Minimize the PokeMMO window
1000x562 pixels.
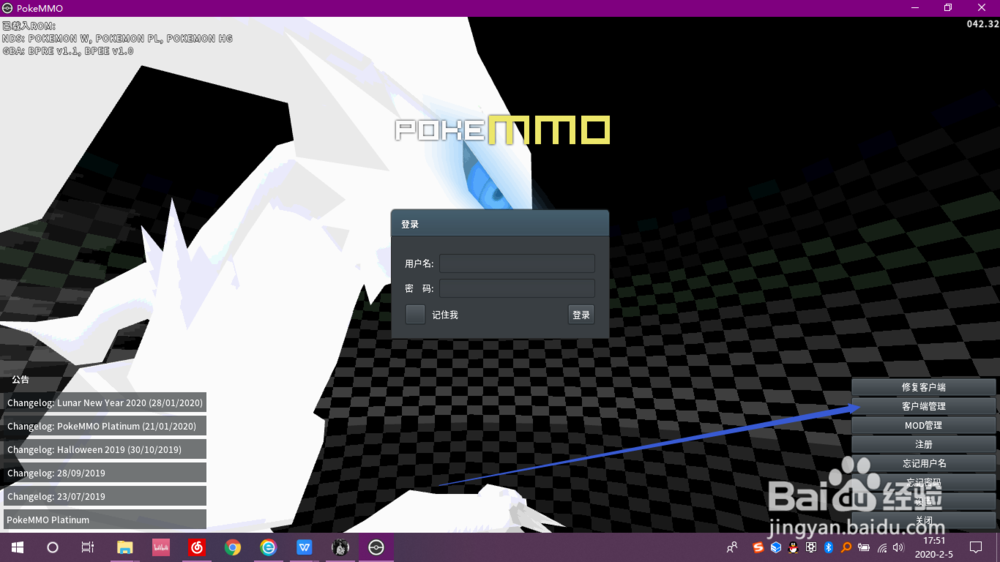coord(915,8)
